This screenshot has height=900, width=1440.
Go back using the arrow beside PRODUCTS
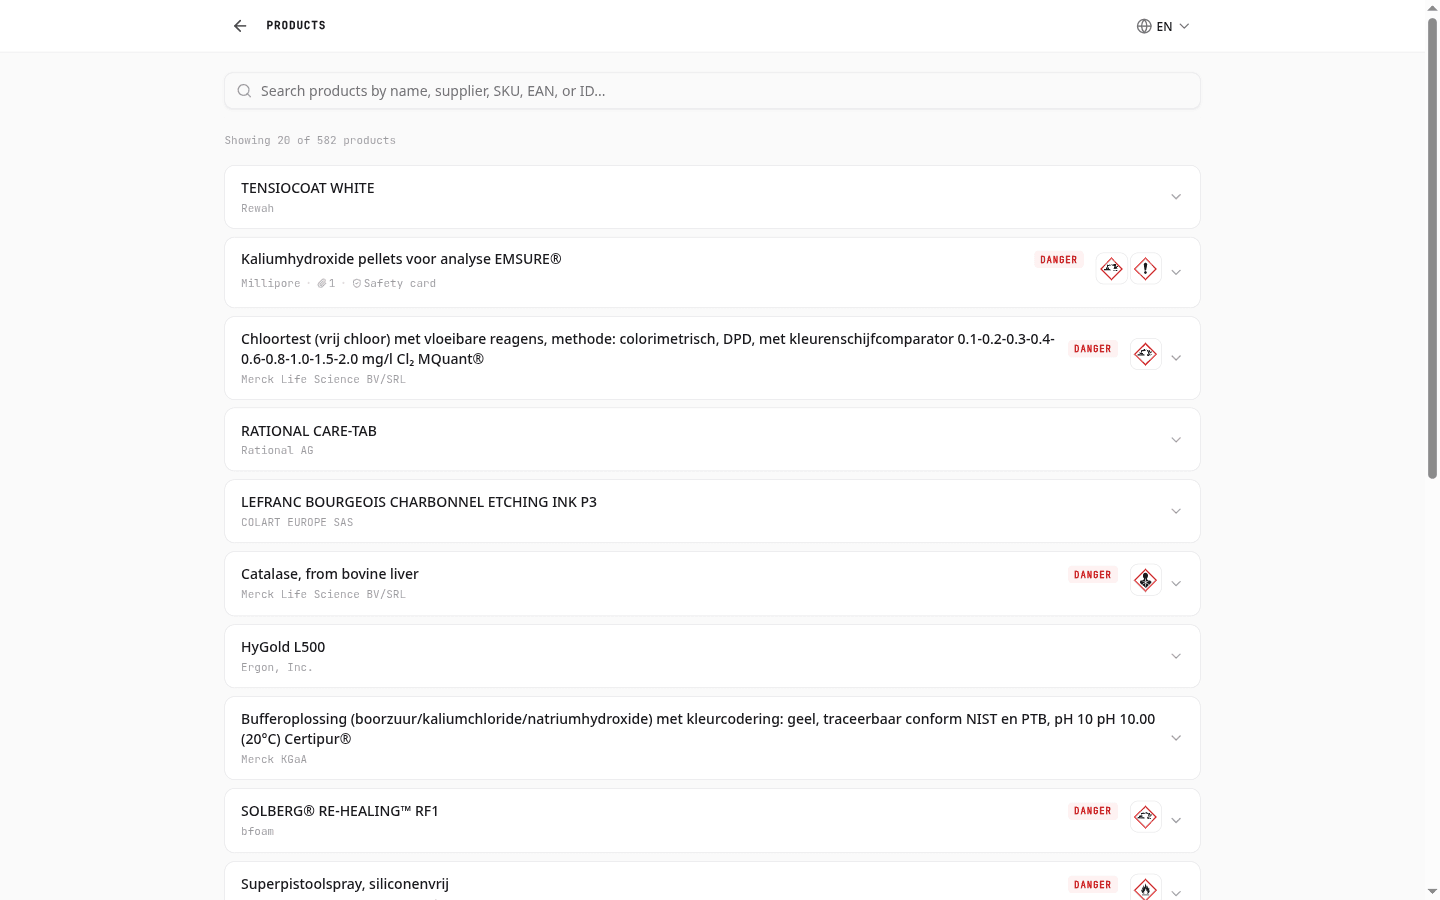click(240, 26)
